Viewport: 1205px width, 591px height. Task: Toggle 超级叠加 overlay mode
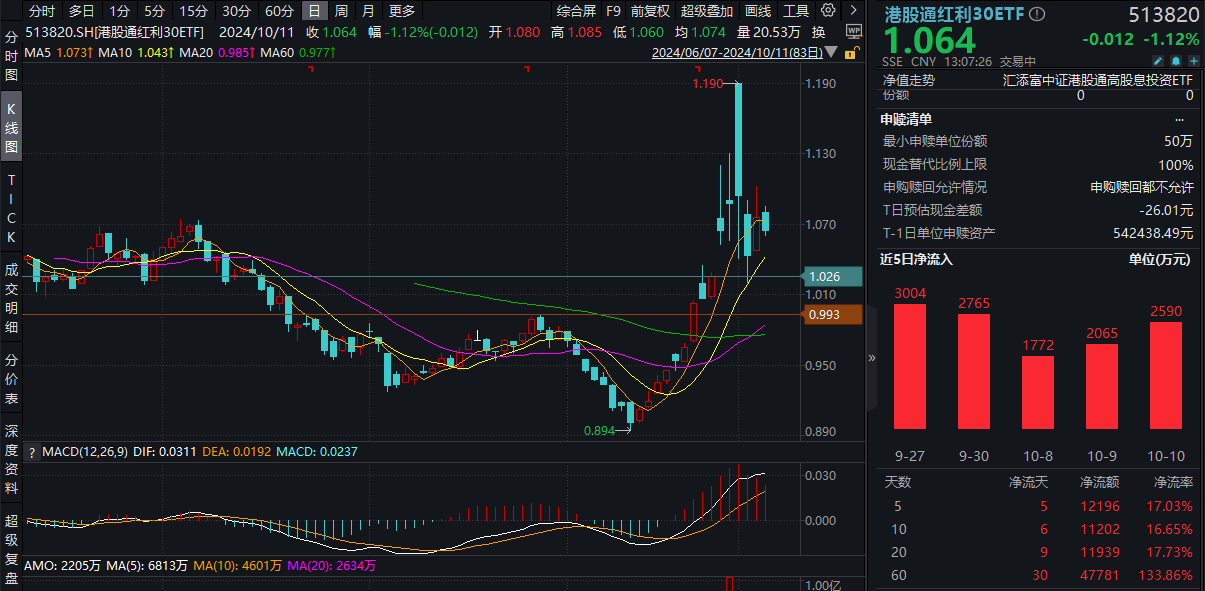(706, 11)
